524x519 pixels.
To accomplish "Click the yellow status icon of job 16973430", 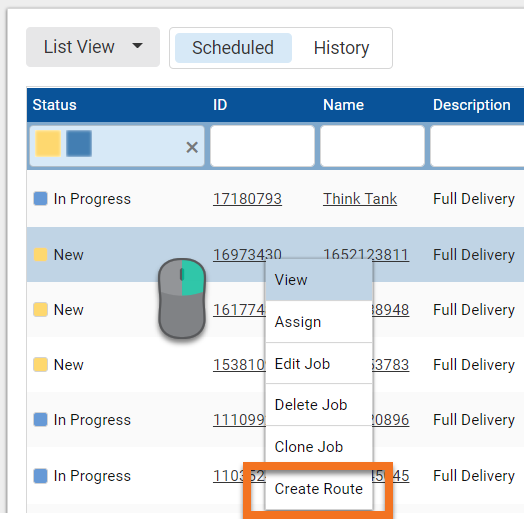I will pyautogui.click(x=40, y=254).
